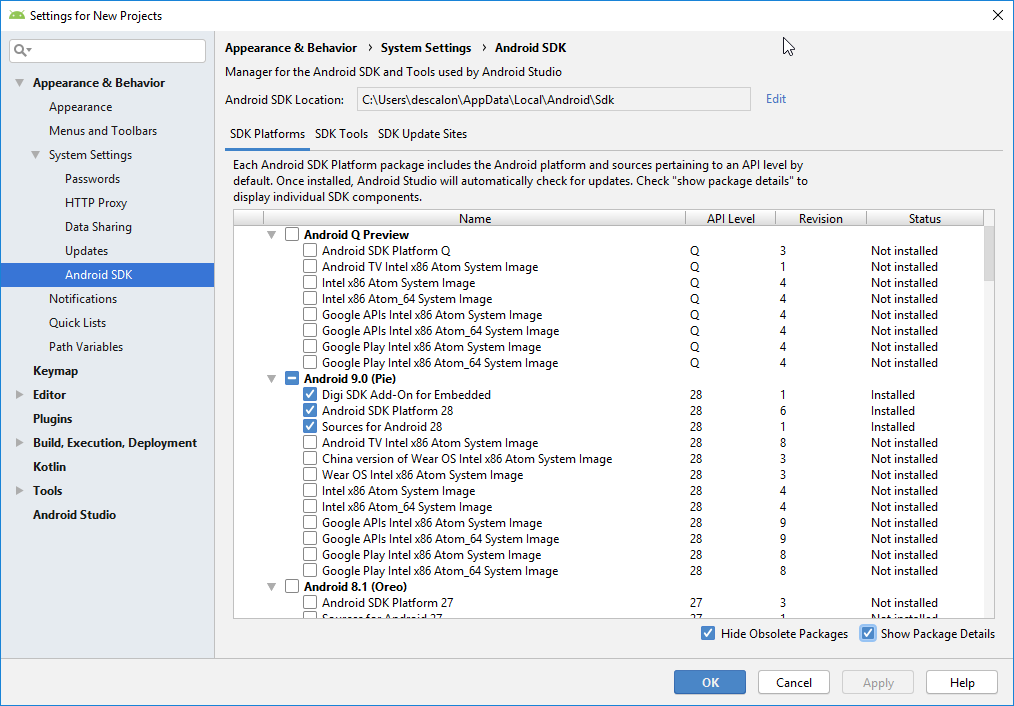The height and width of the screenshot is (706, 1014).
Task: Open the Android Studio settings entry
Action: click(x=74, y=515)
